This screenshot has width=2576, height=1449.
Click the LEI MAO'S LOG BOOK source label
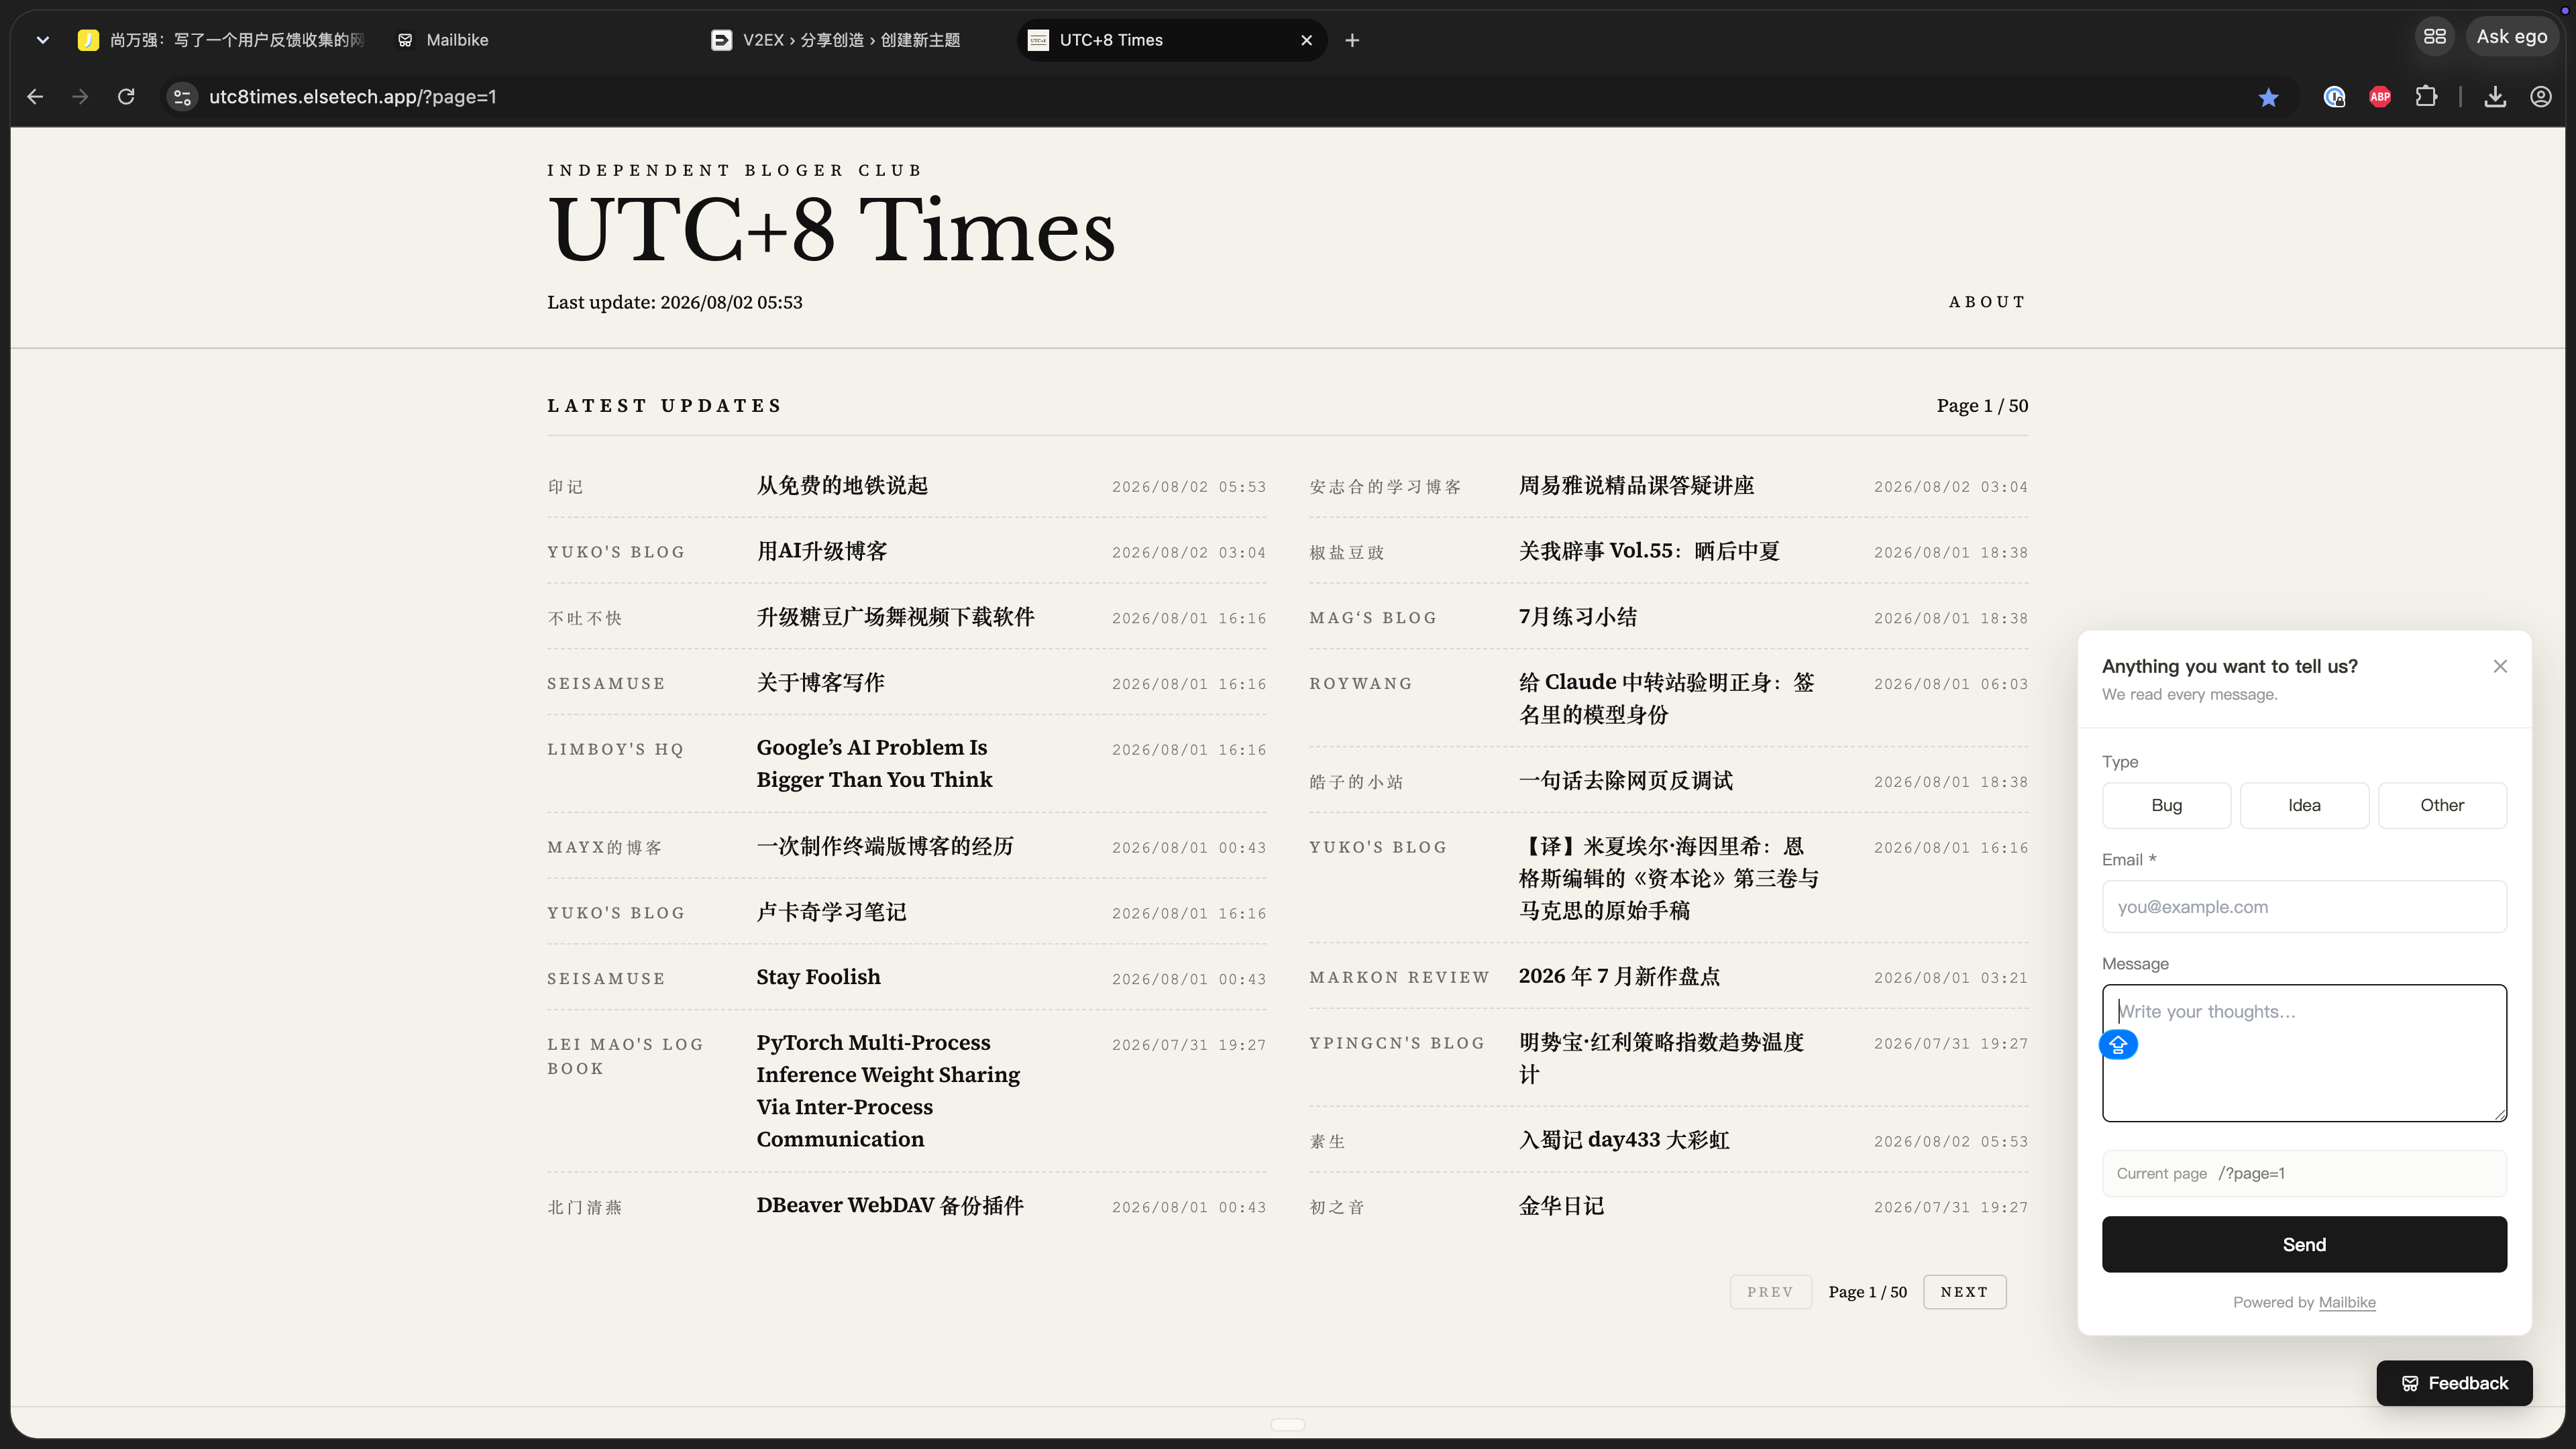click(625, 1056)
